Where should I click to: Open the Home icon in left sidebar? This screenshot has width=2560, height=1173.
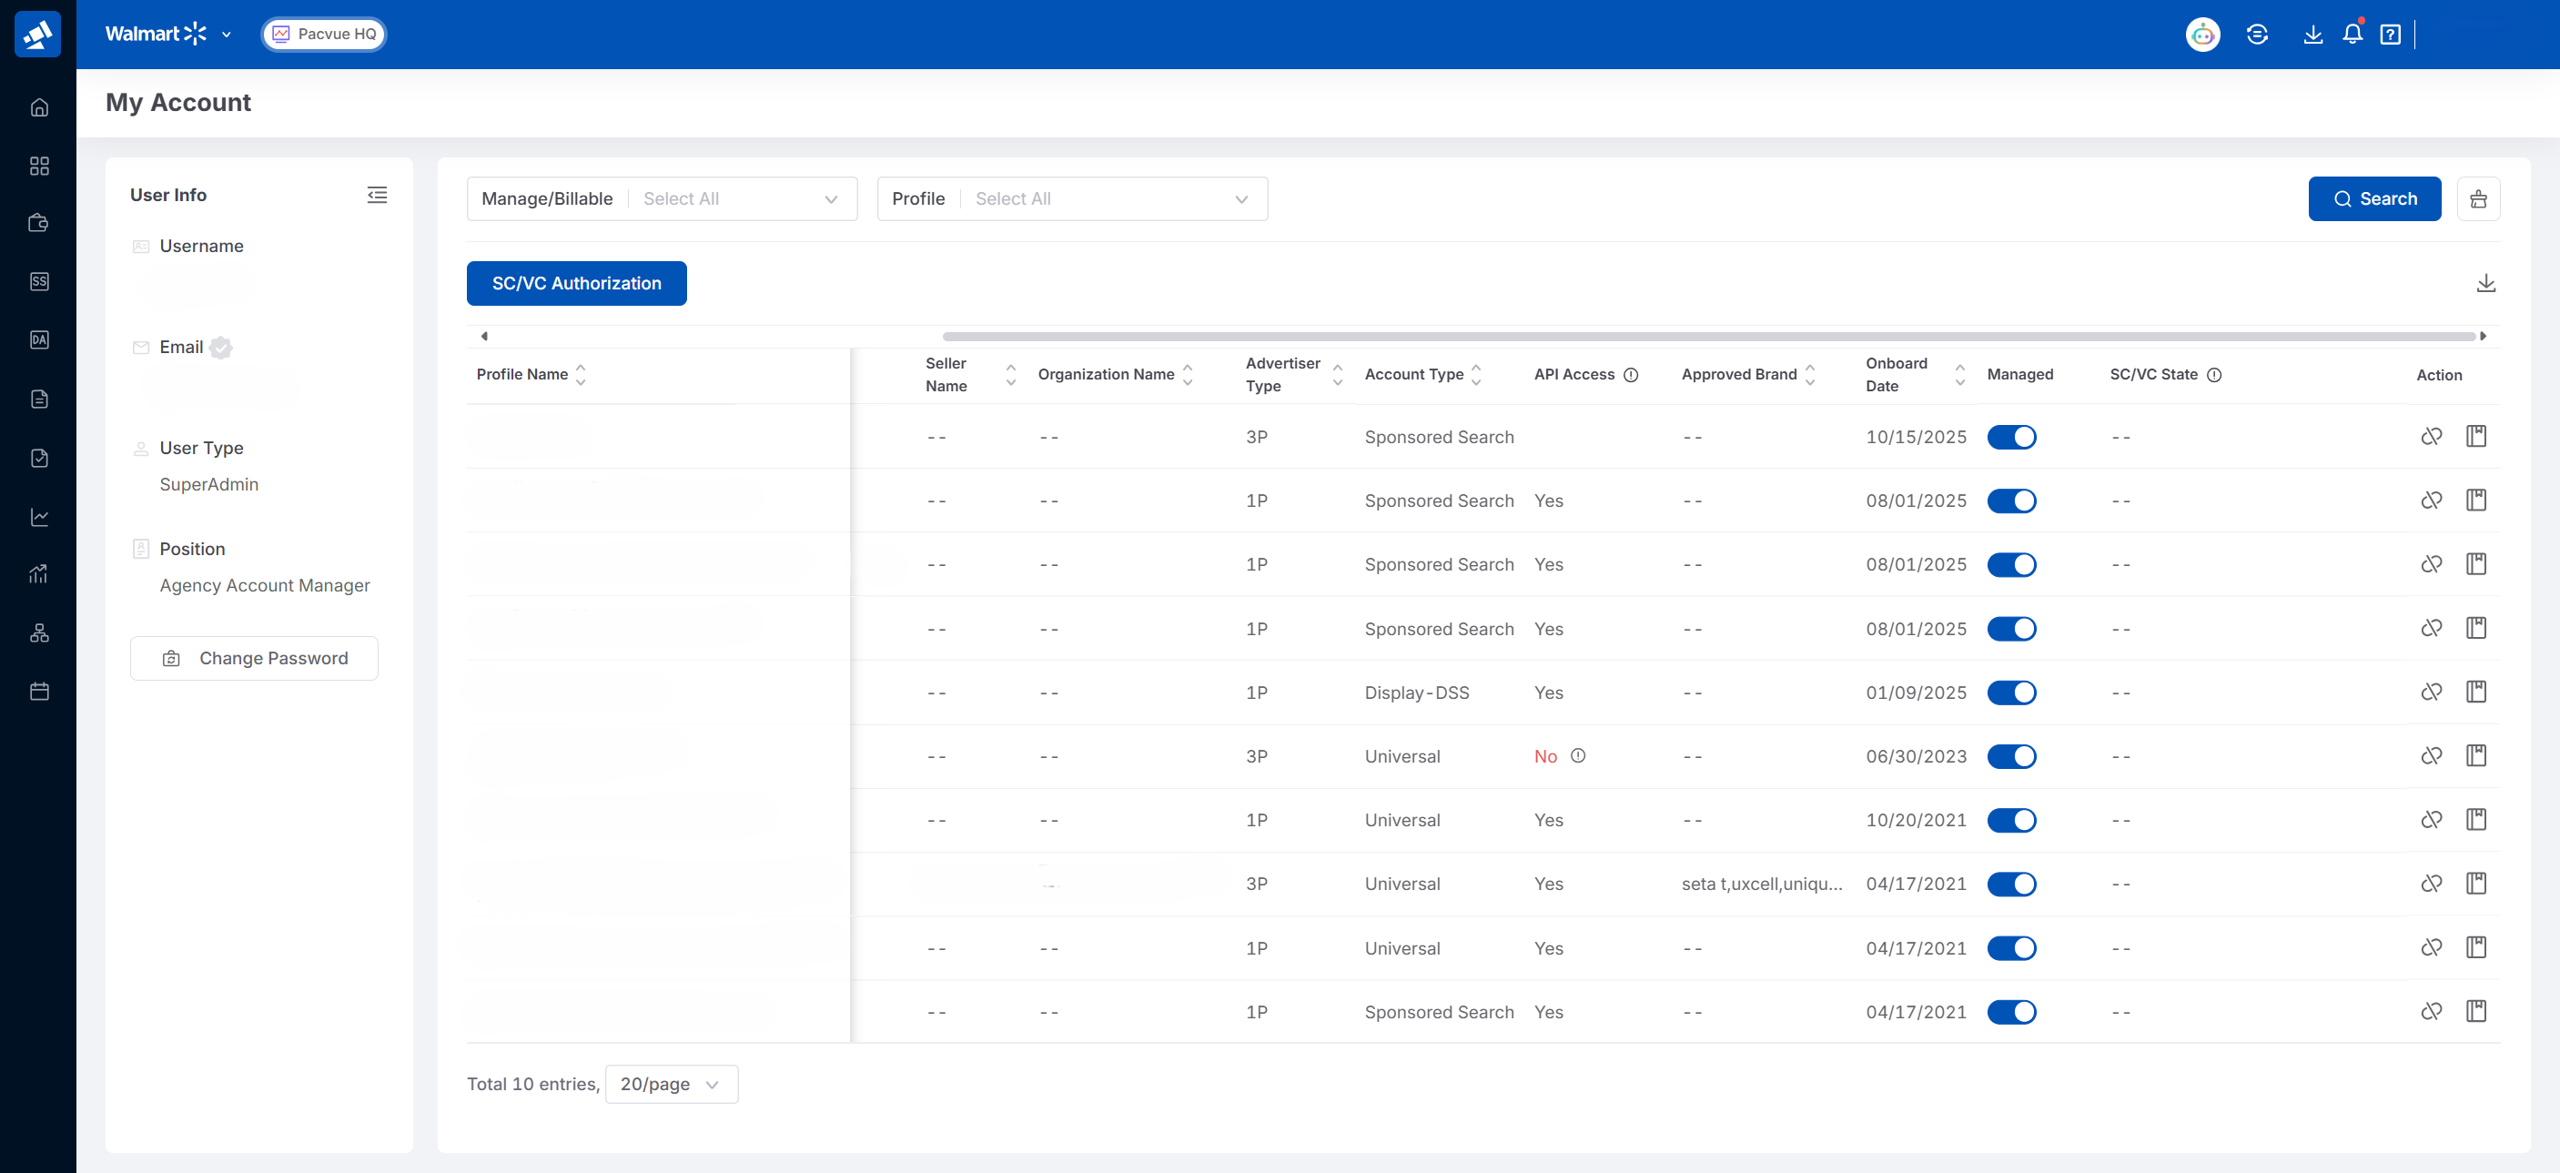(39, 107)
